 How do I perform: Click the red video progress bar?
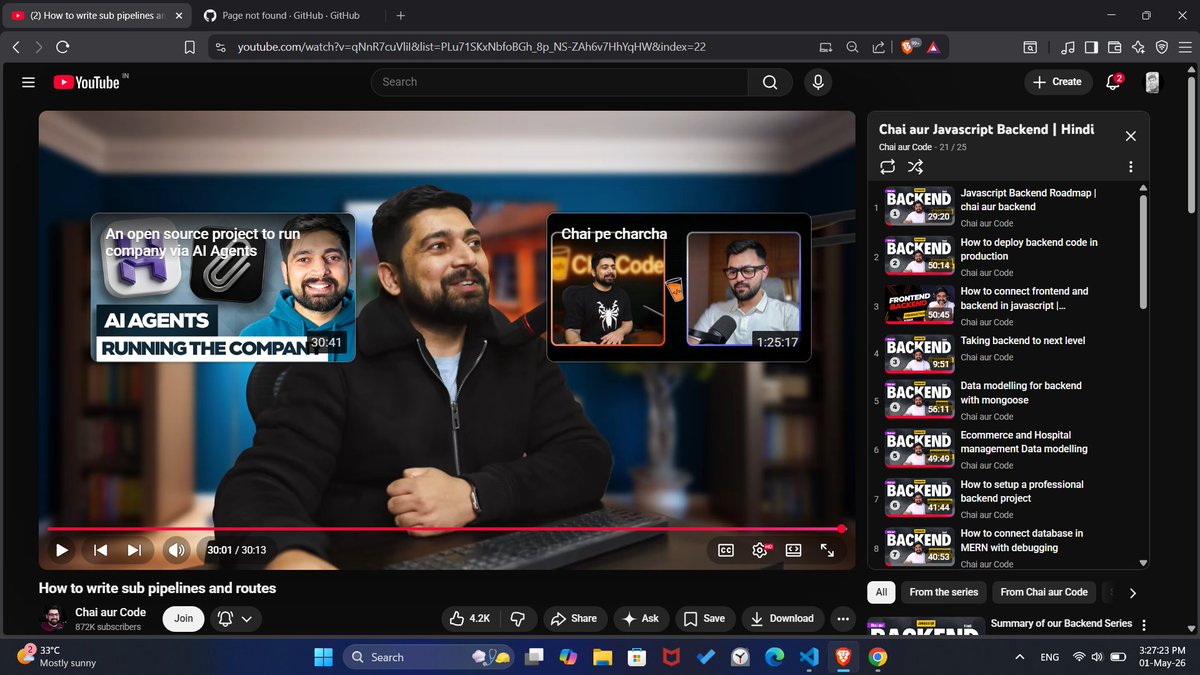click(x=445, y=528)
